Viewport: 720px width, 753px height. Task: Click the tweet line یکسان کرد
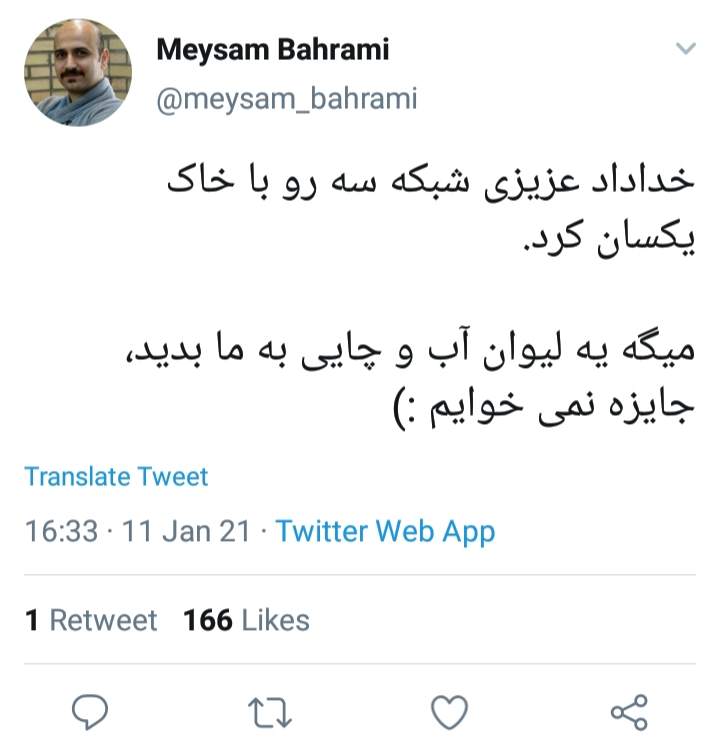click(x=609, y=239)
